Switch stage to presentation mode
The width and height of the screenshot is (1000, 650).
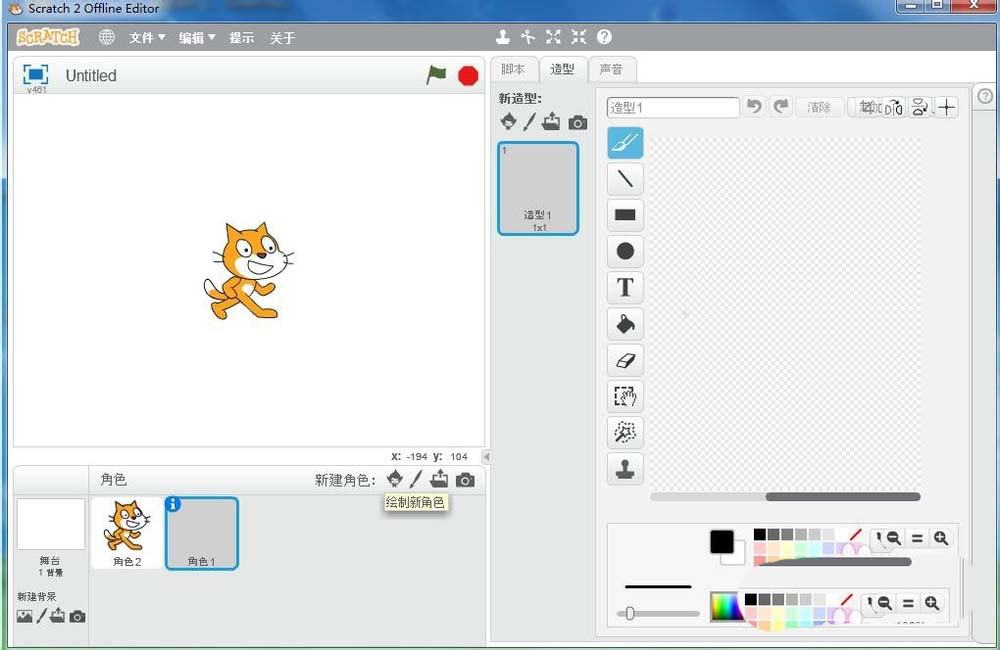coord(36,75)
